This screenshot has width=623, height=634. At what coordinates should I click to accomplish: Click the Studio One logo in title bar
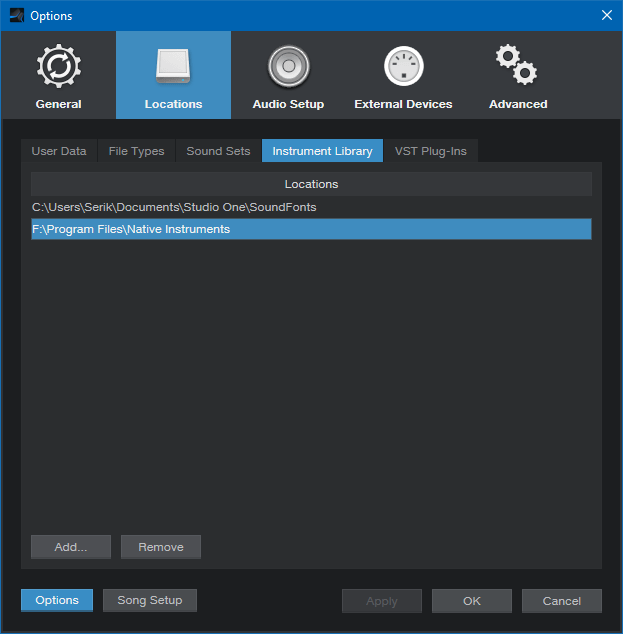17,15
